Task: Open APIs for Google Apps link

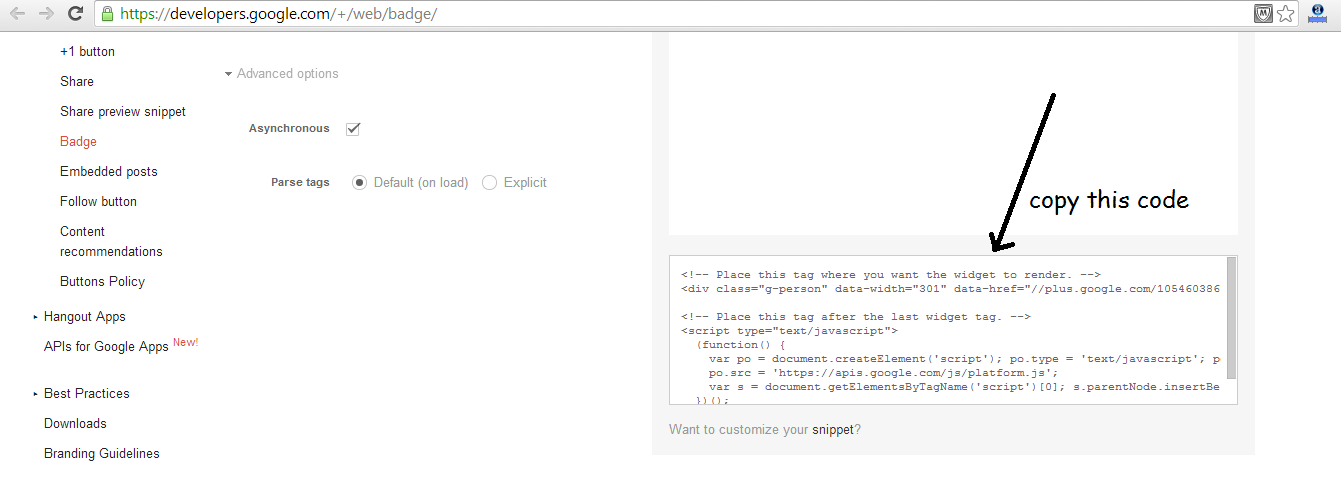Action: tap(106, 347)
